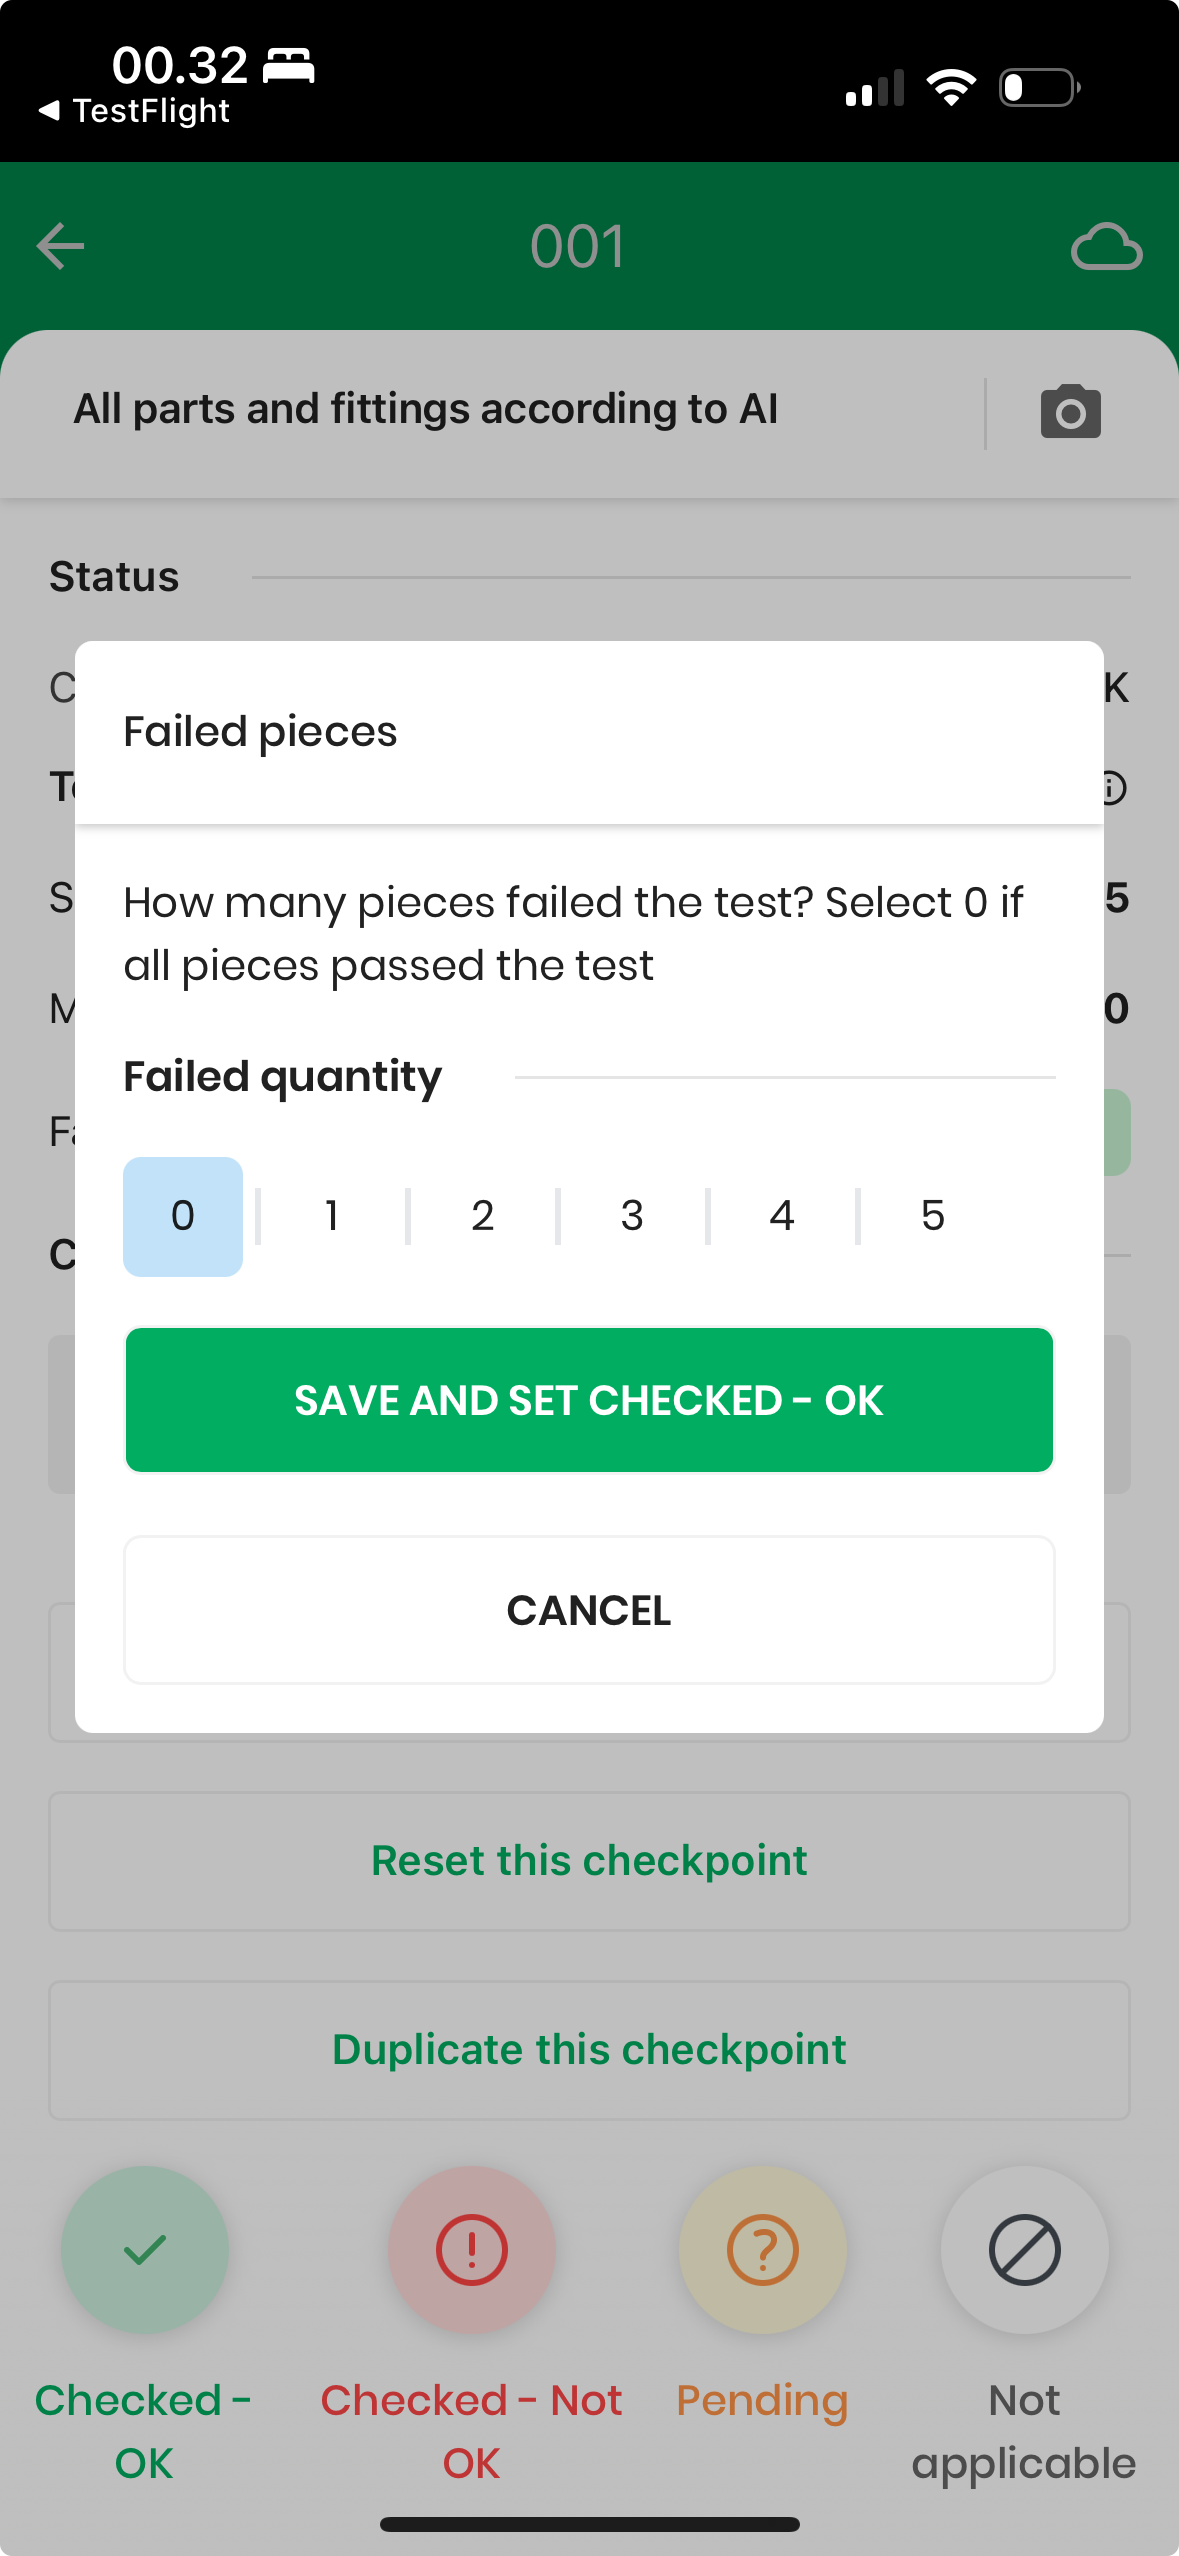Select failed quantity 0

[183, 1216]
